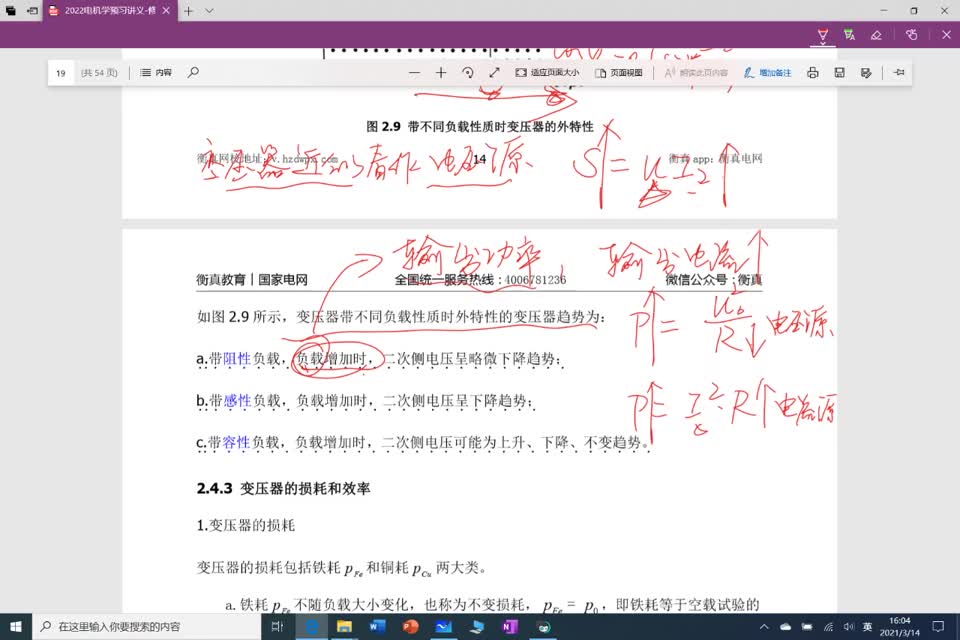Open the 内容 table of contents
The image size is (960, 640).
(x=156, y=73)
